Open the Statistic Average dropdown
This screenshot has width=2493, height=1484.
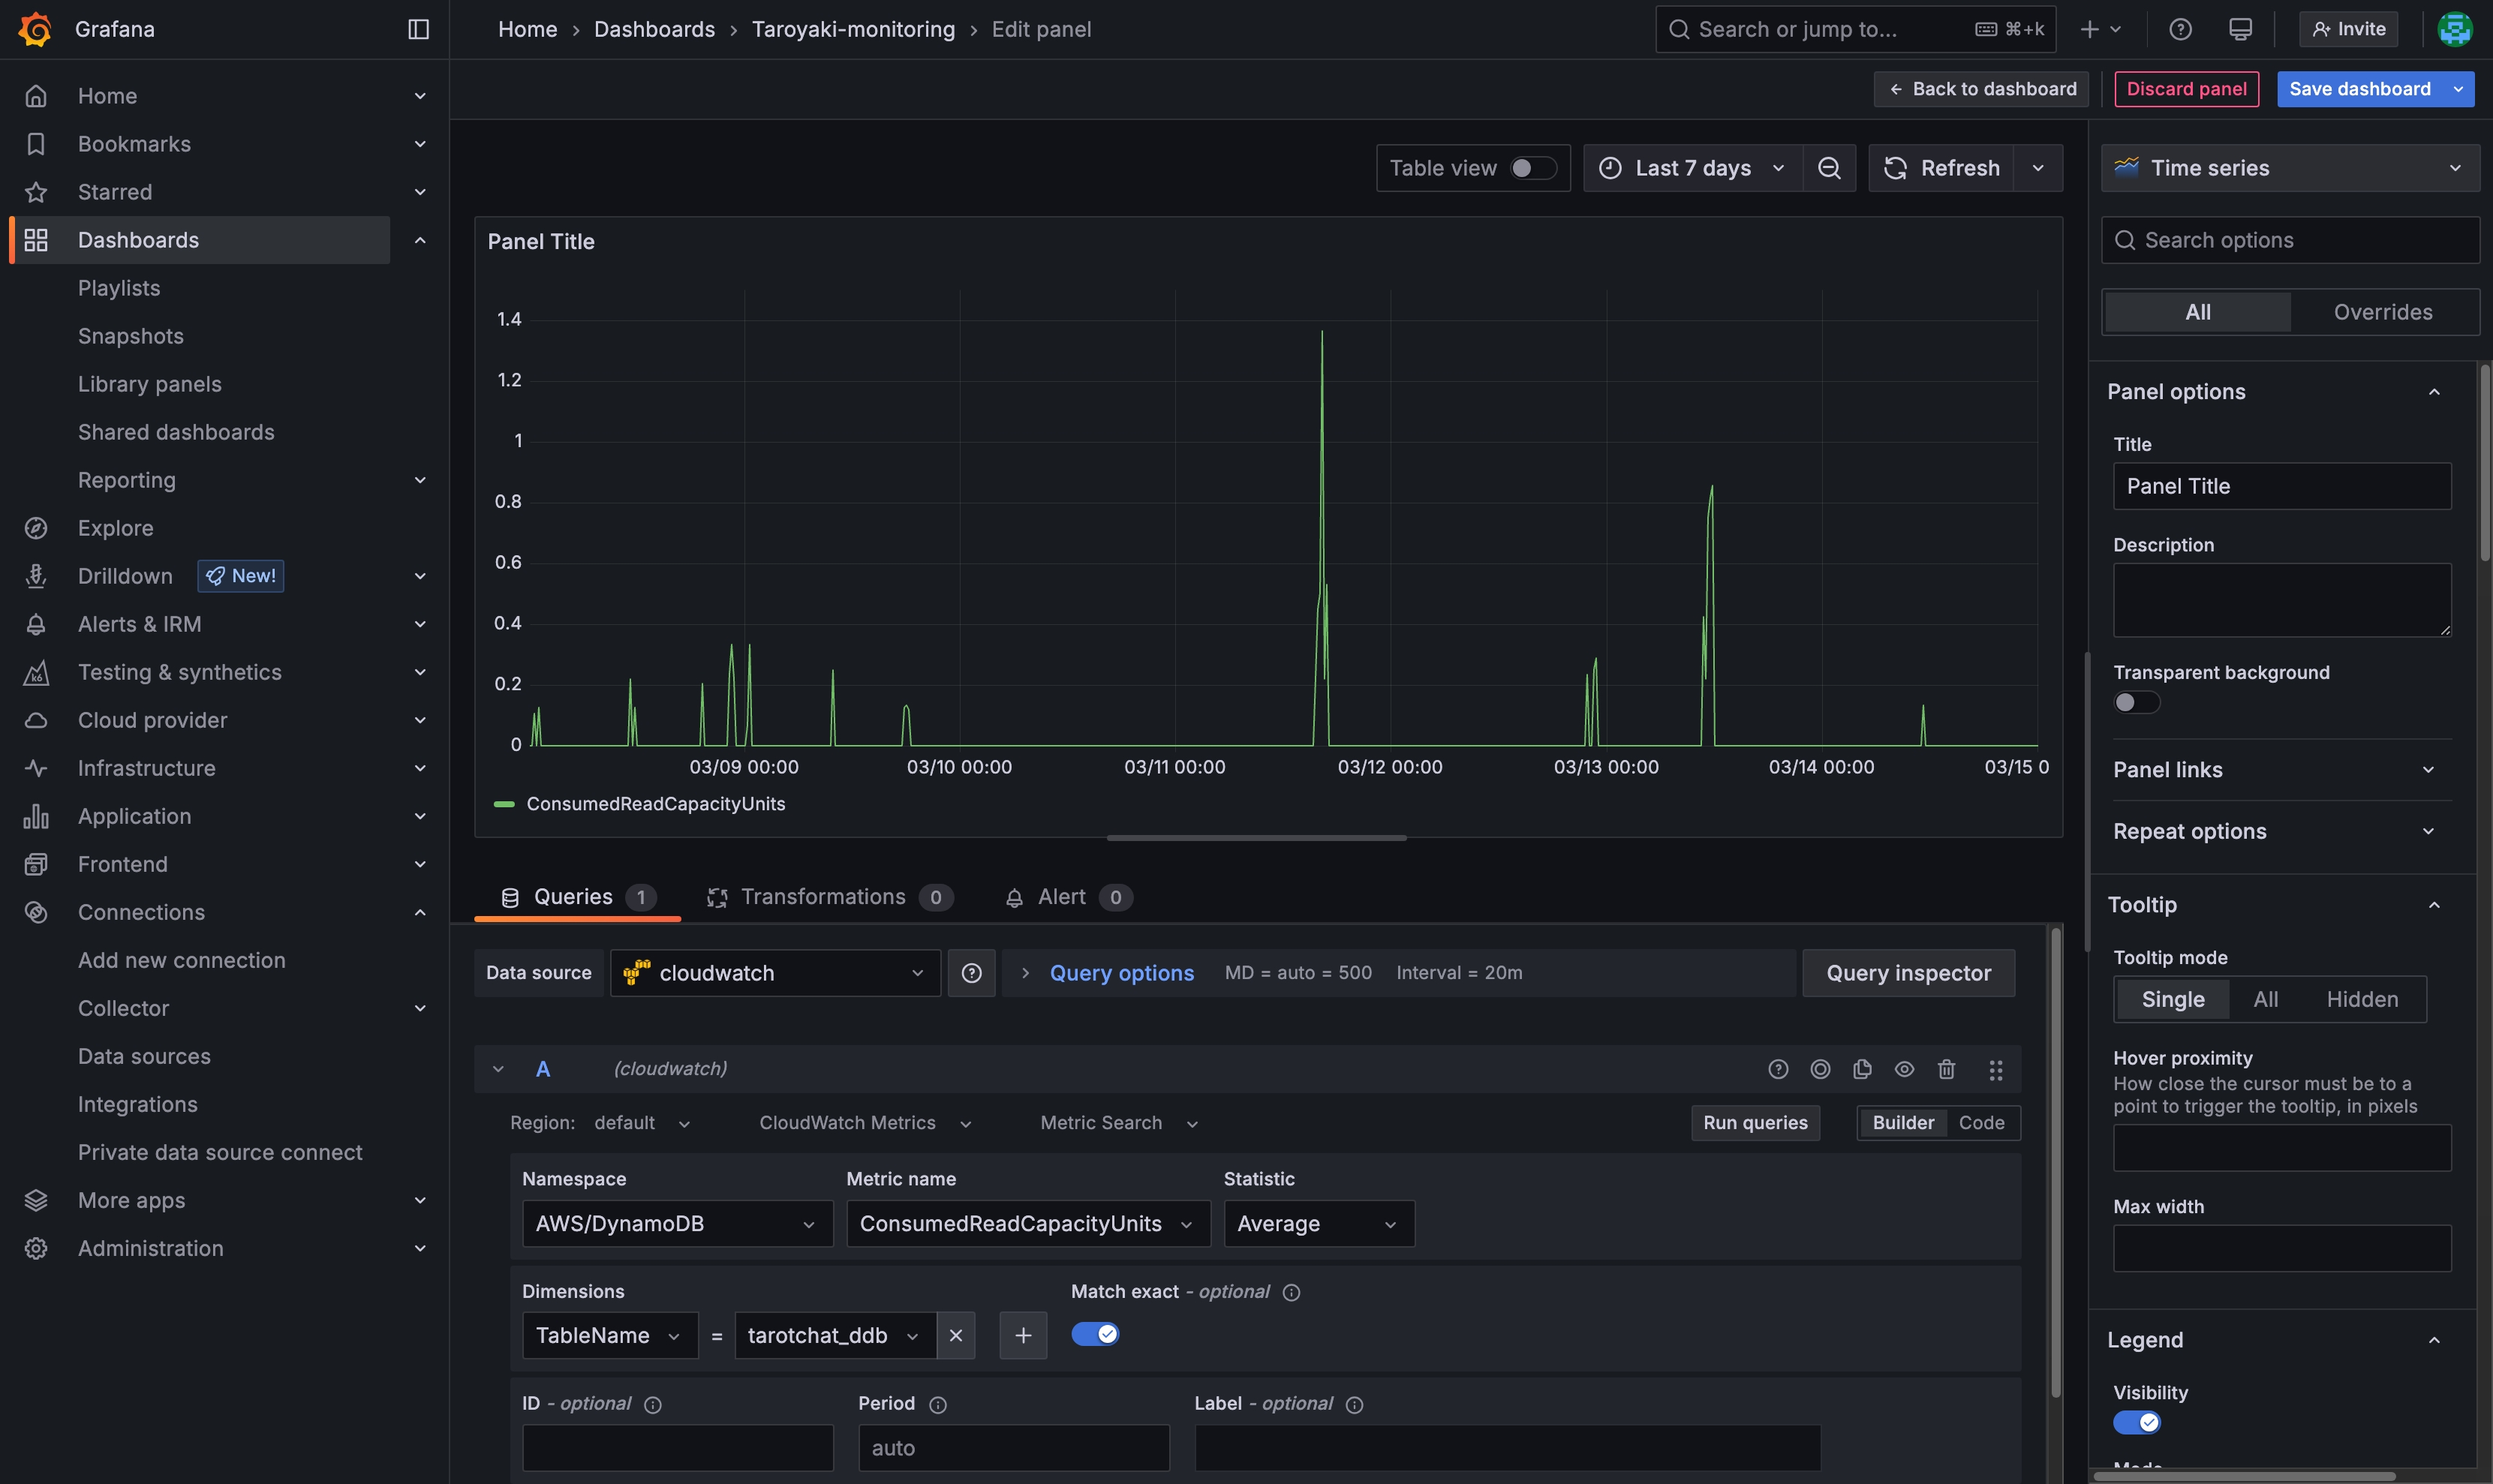pos(1317,1223)
